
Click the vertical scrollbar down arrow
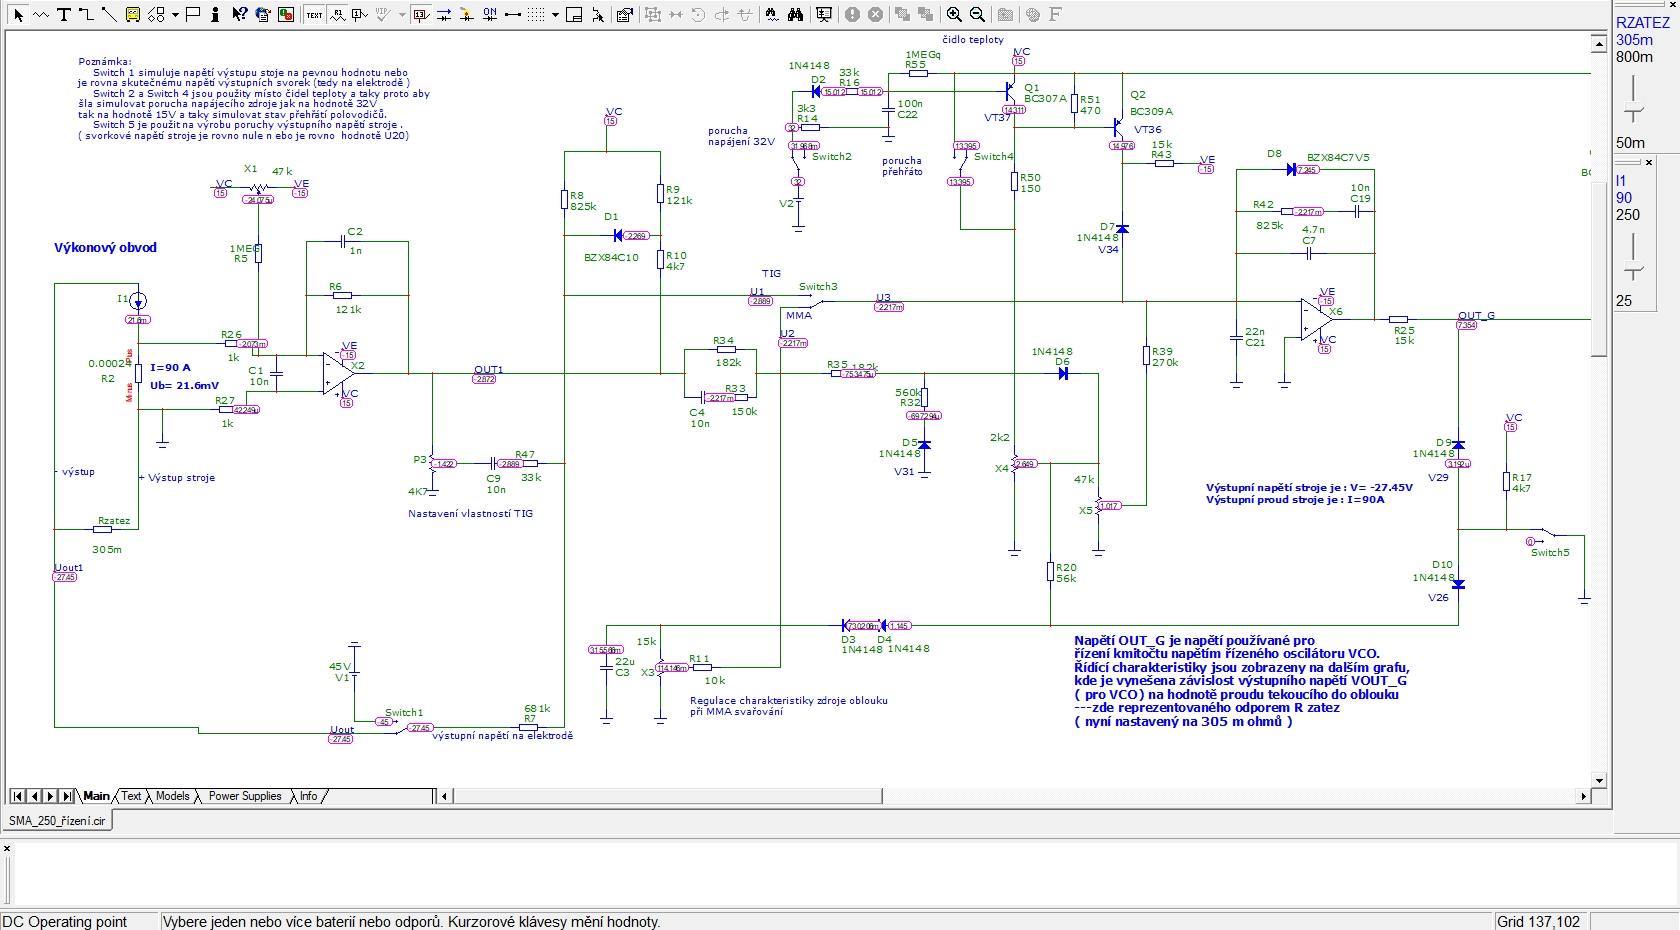[x=1598, y=781]
